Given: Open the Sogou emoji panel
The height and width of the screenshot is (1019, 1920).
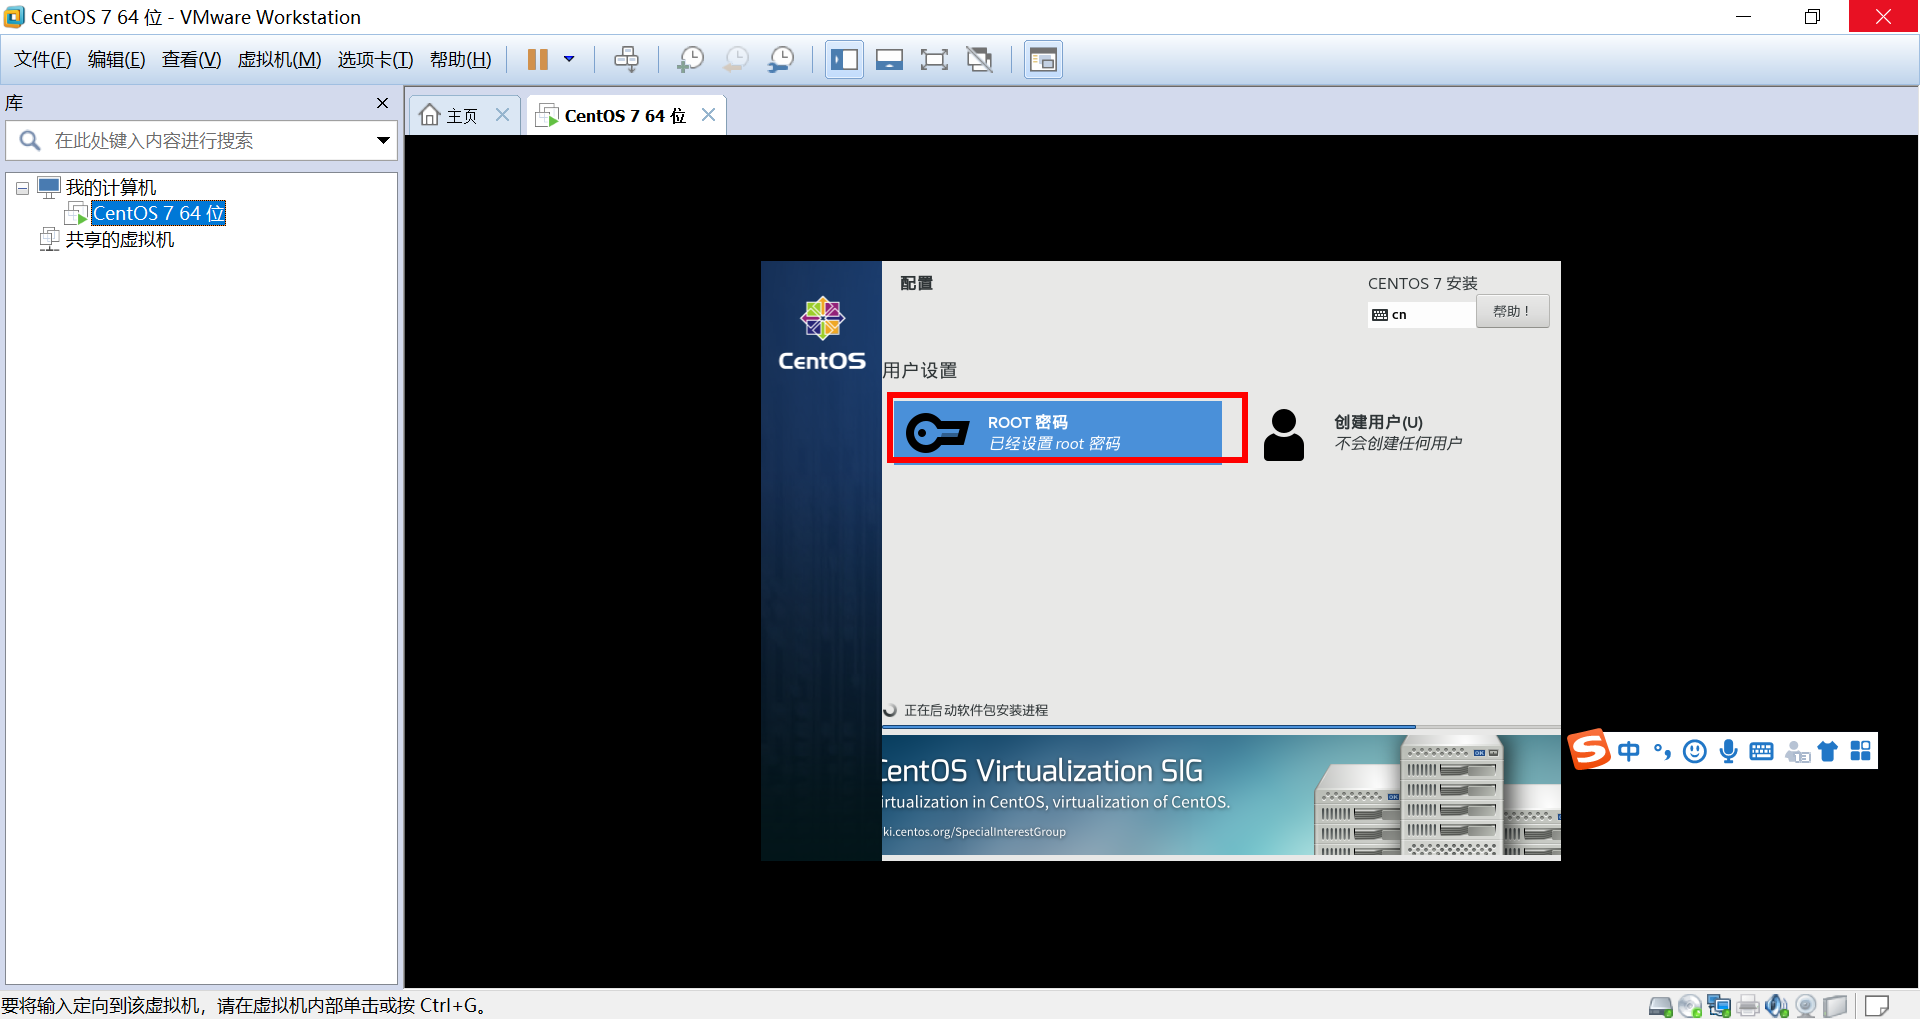Looking at the screenshot, I should pos(1695,751).
